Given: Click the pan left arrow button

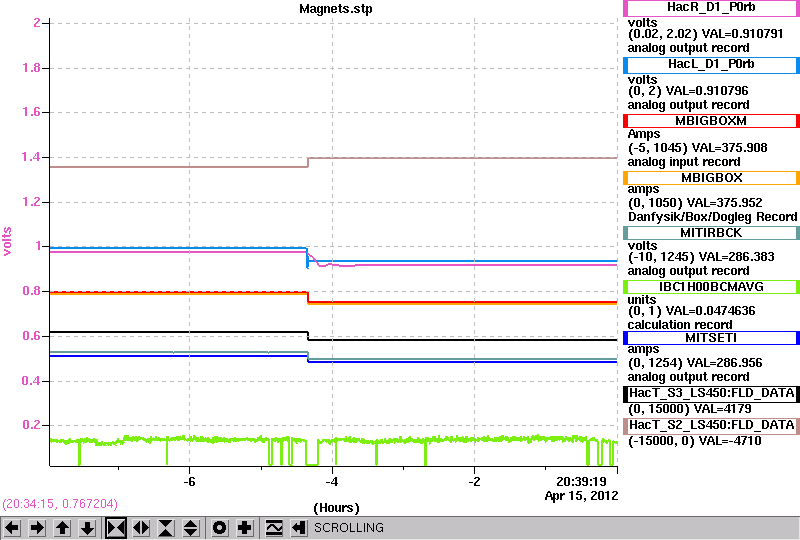Looking at the screenshot, I should pyautogui.click(x=13, y=528).
